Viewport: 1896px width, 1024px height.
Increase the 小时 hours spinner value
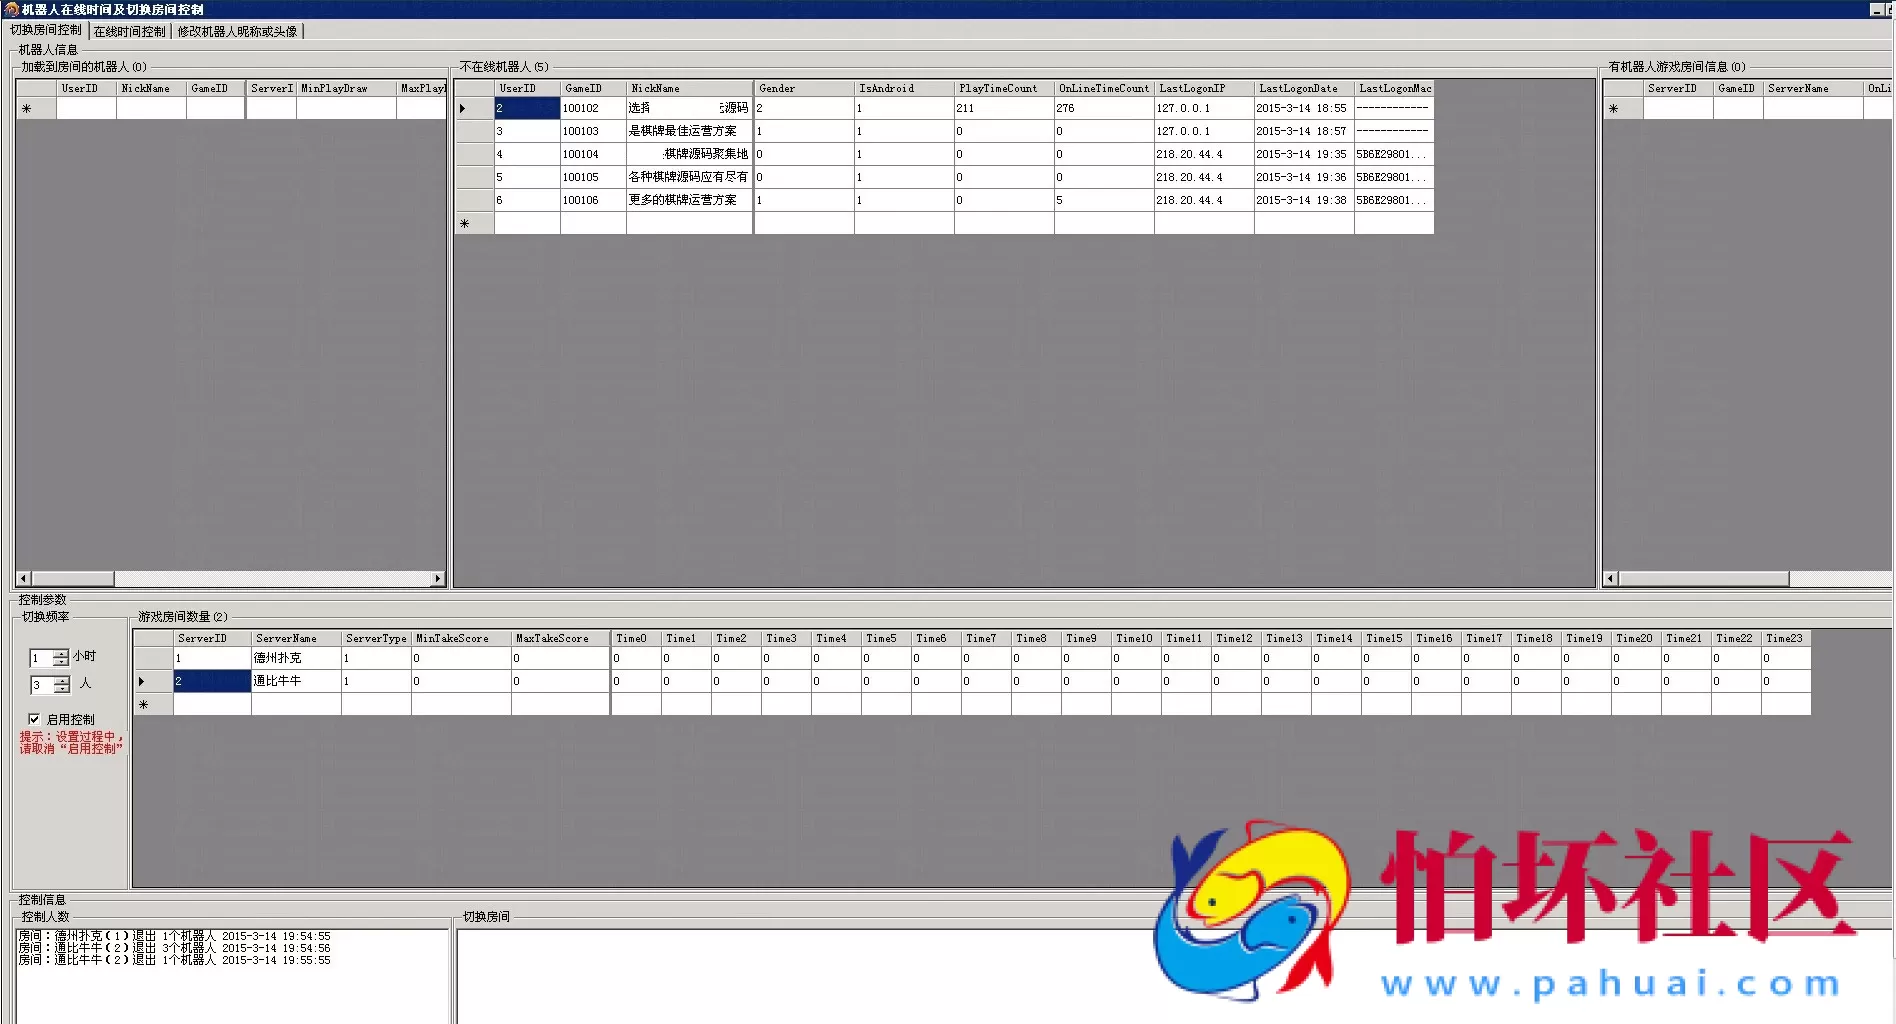tap(61, 653)
